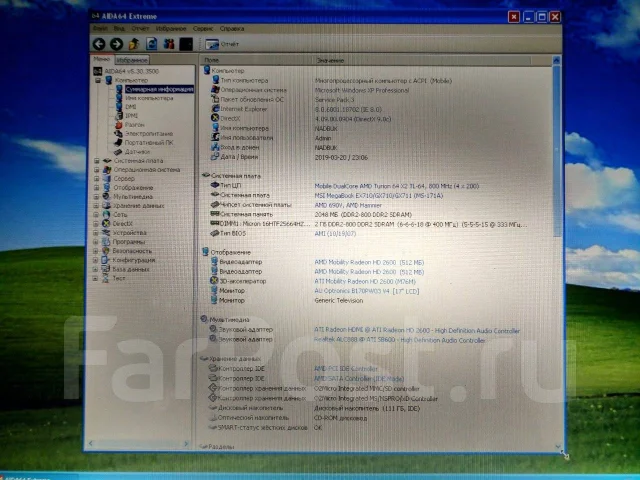This screenshot has width=640, height=480.
Task: Collapse the Компьютер tree node
Action: pyautogui.click(x=98, y=80)
